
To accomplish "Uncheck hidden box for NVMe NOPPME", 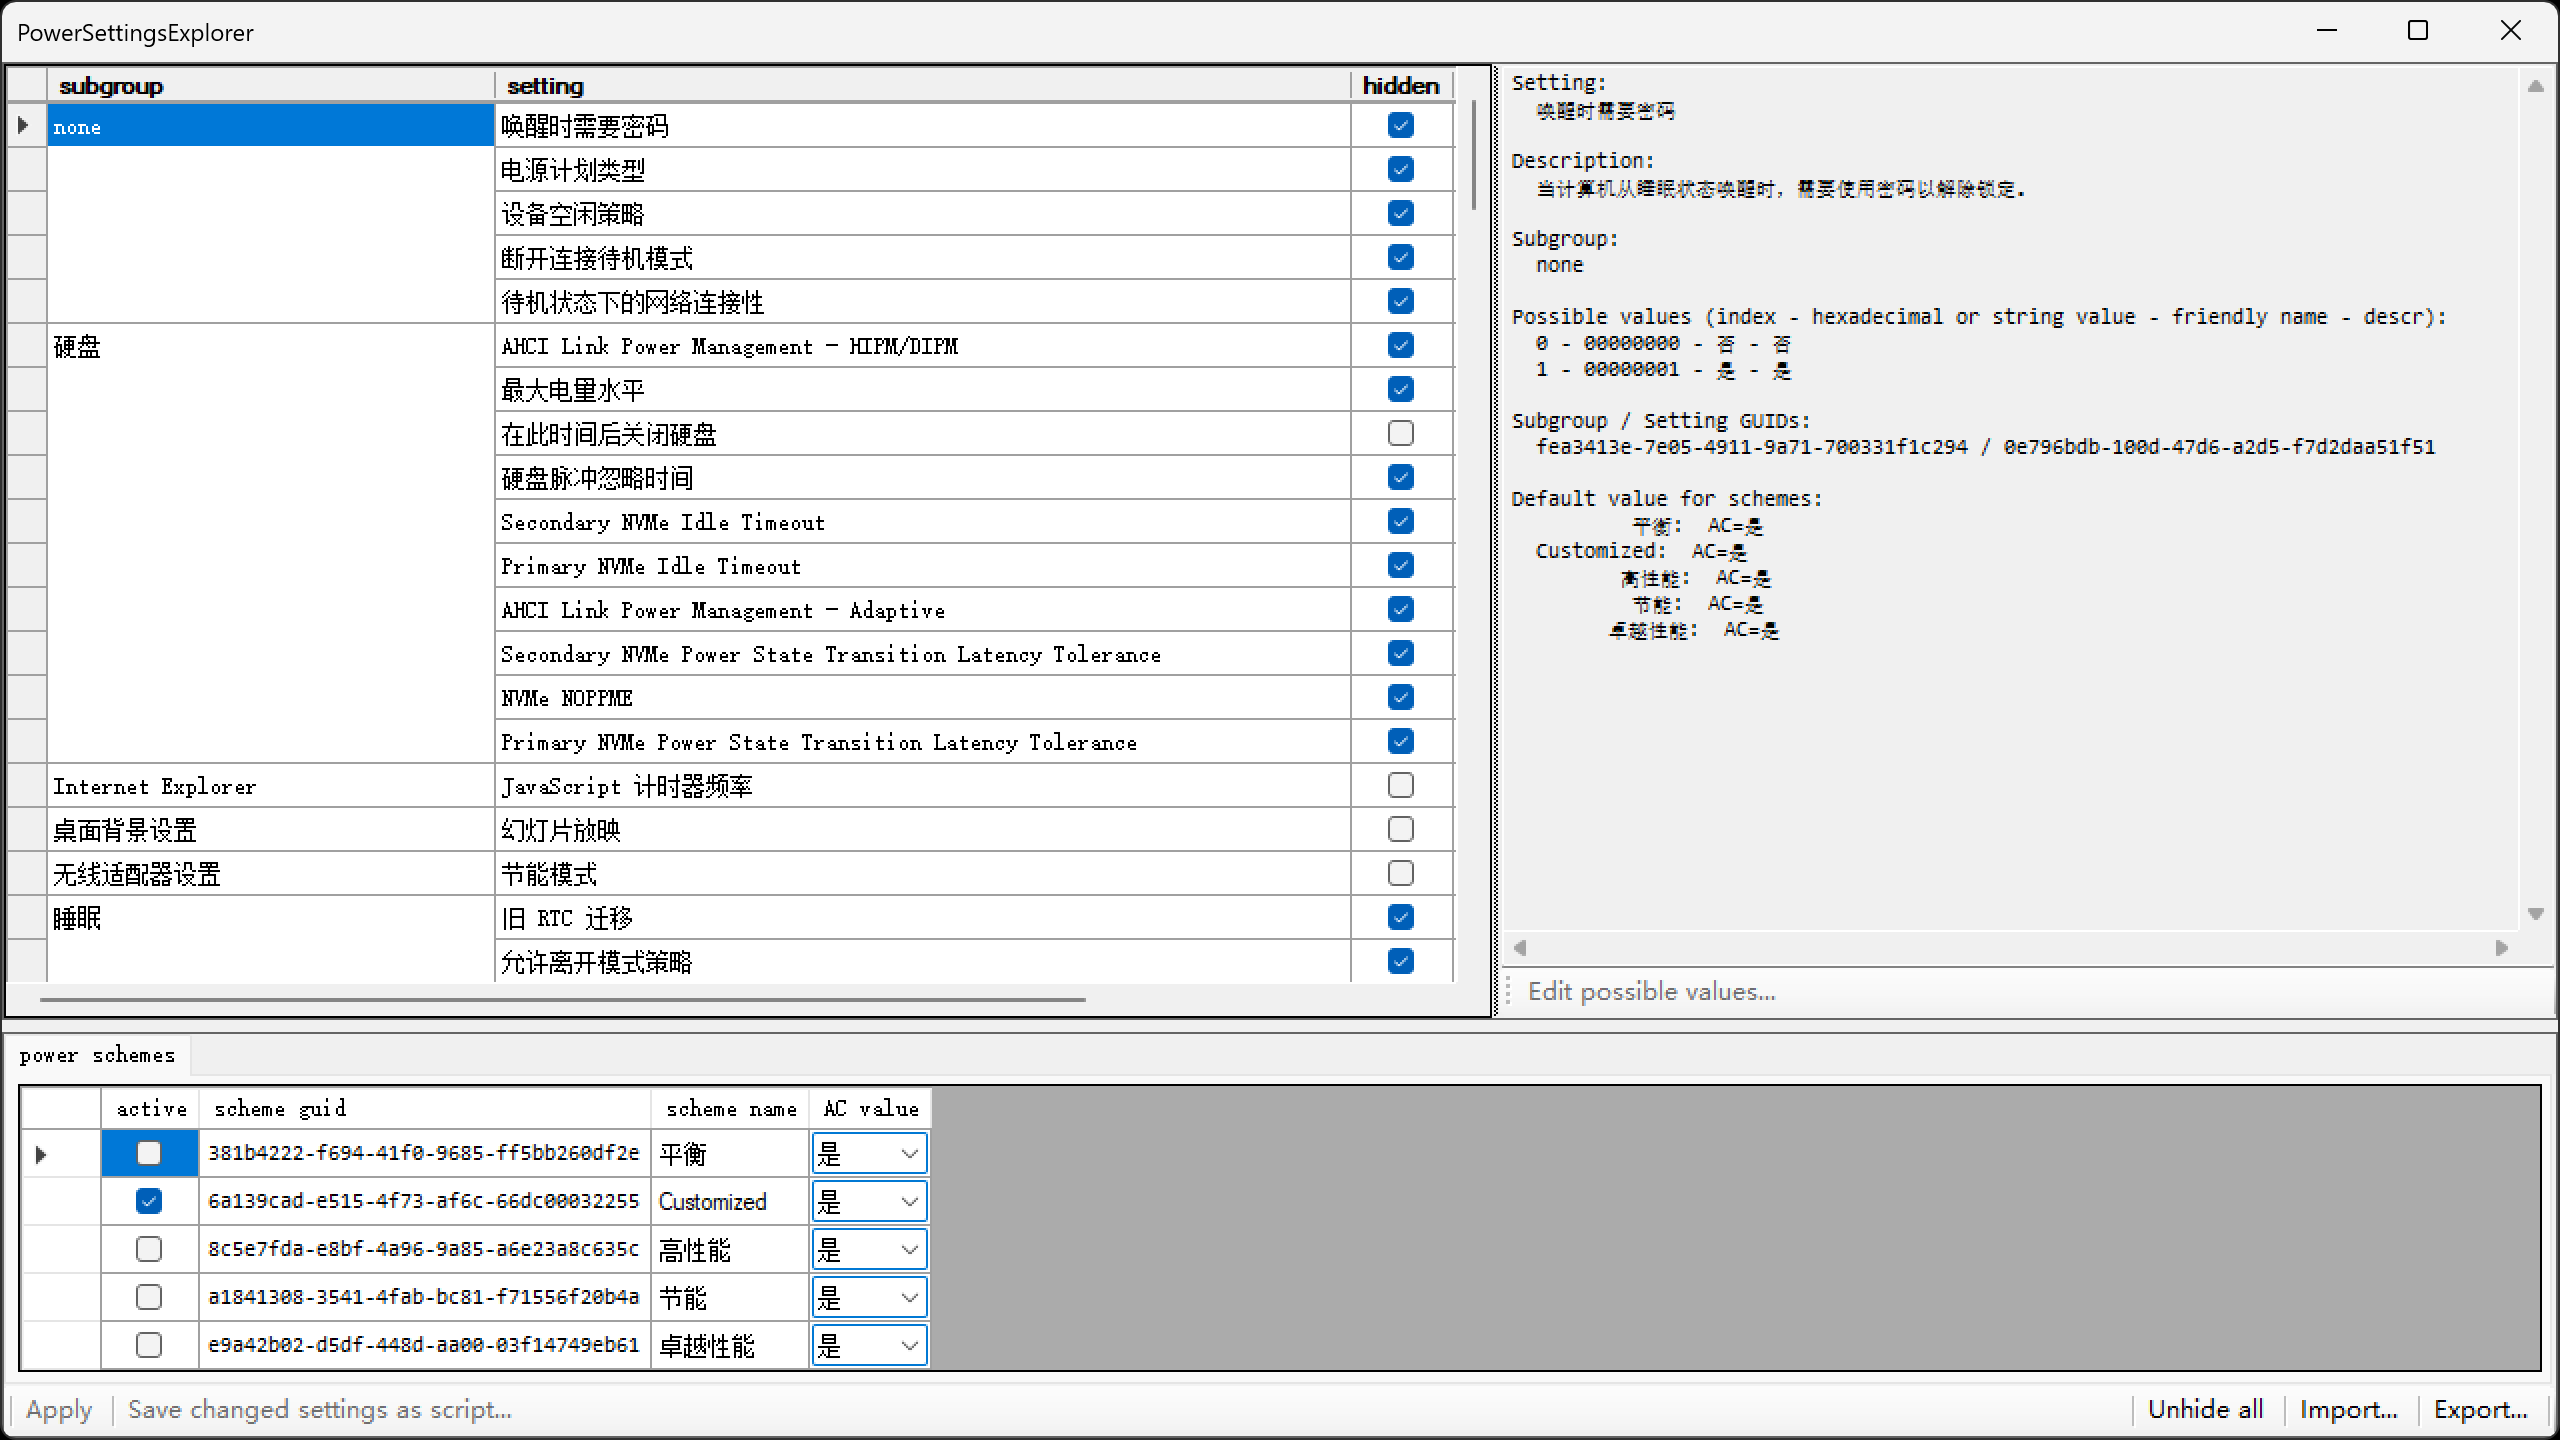I will pyautogui.click(x=1401, y=697).
